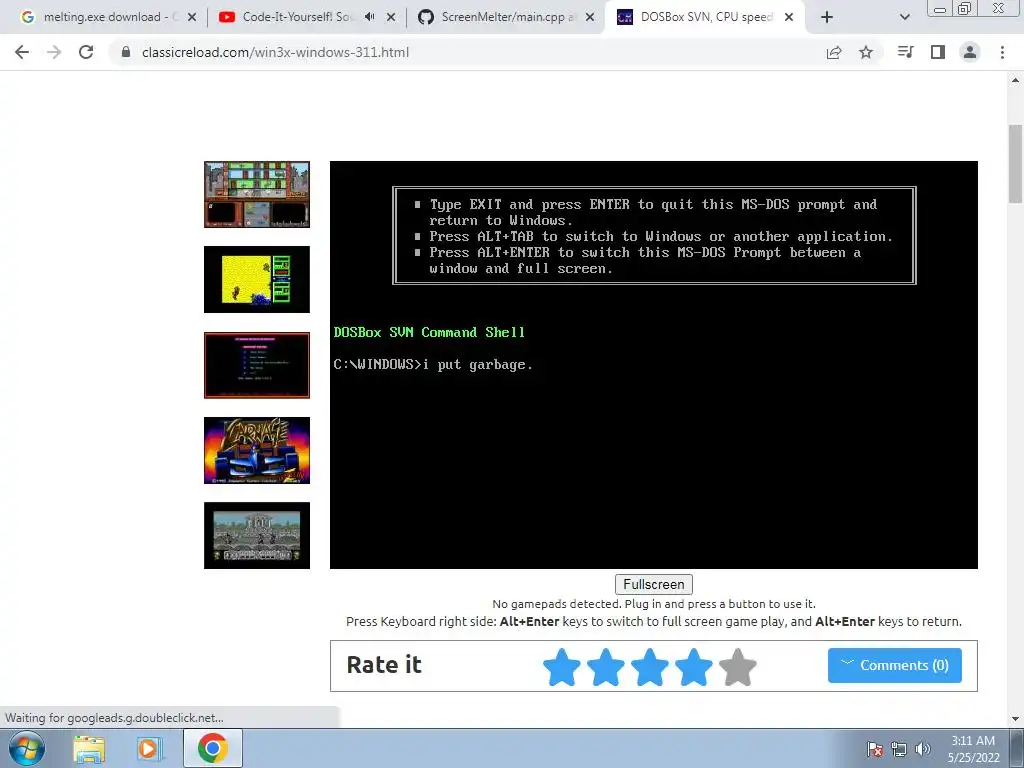Click the Chrome taskbar icon

click(x=213, y=748)
